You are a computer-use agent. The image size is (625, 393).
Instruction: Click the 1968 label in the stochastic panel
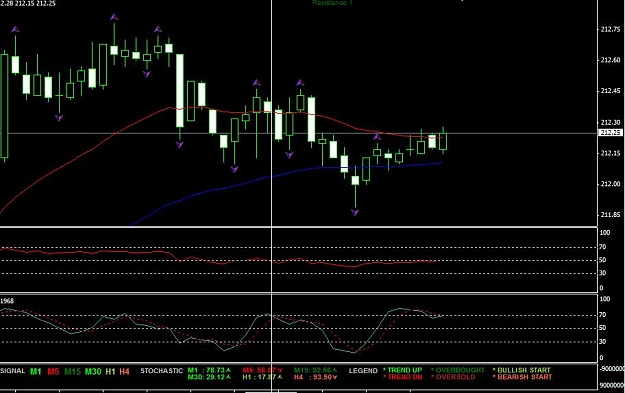tap(7, 301)
